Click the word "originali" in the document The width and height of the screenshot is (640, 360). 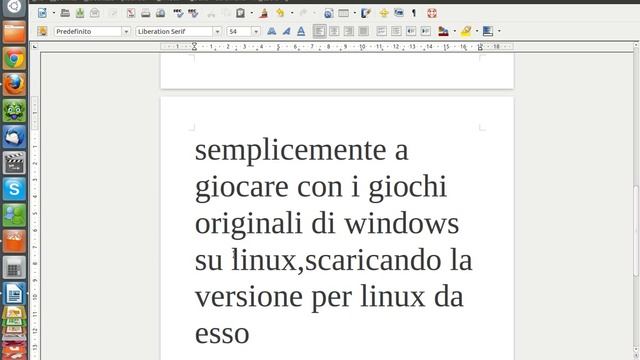click(248, 225)
